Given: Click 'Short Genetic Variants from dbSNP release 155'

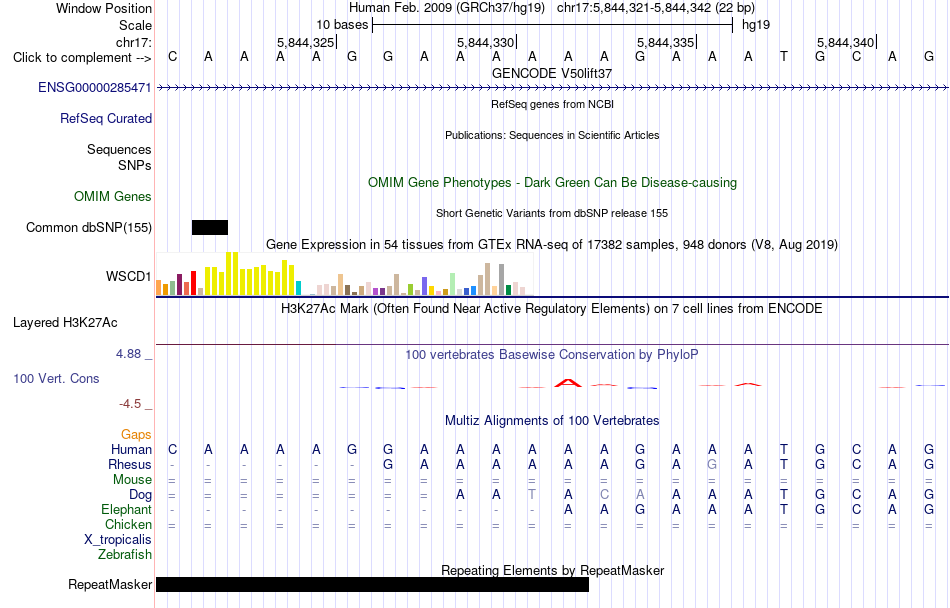Looking at the screenshot, I should coord(552,213).
